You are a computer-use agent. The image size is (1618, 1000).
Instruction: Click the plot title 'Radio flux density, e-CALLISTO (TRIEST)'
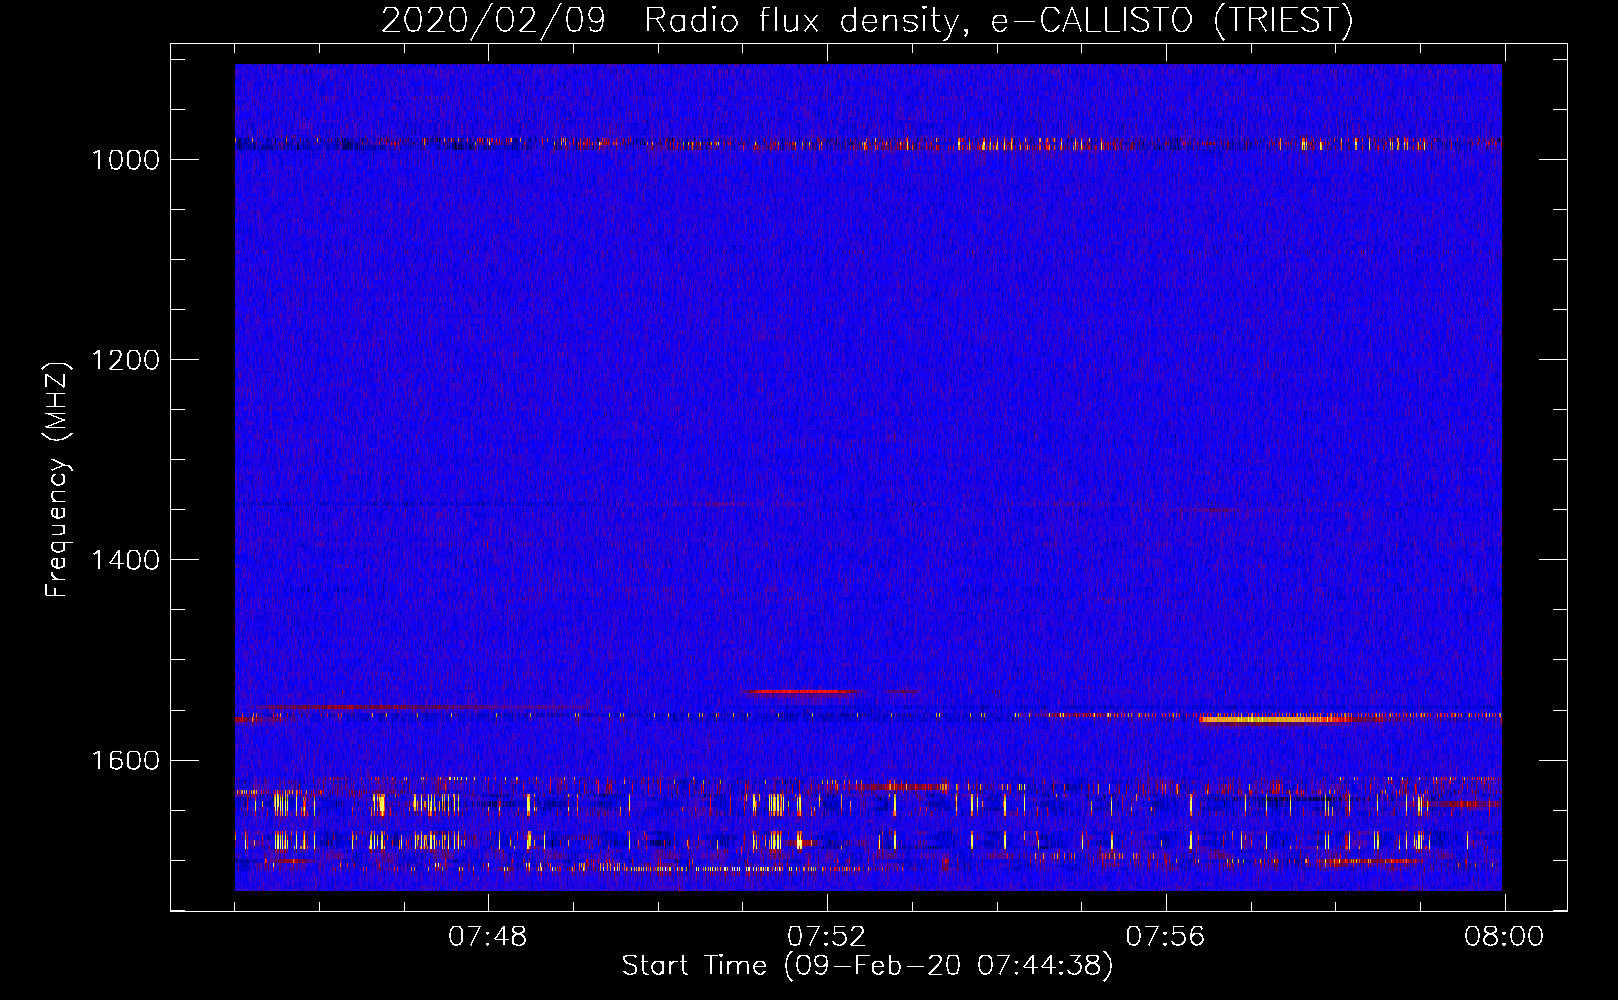pyautogui.click(x=998, y=20)
